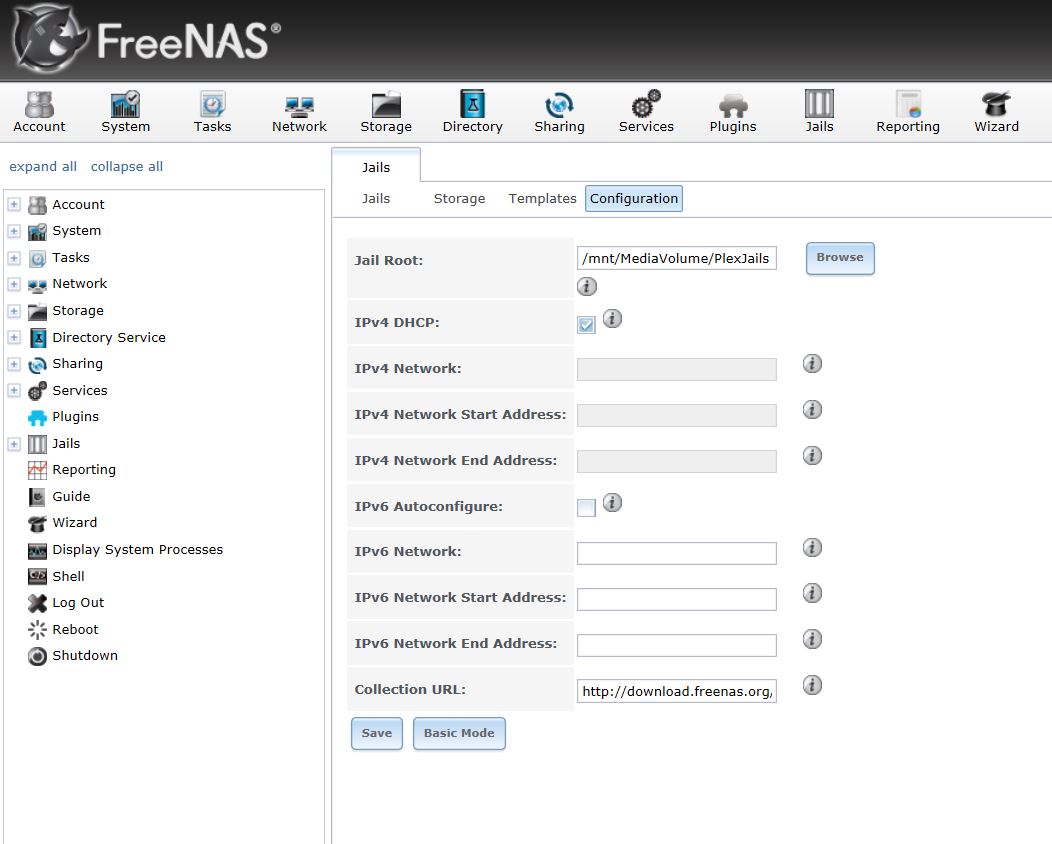Save the jail configuration
Screen dimensions: 1052x844
click(376, 733)
